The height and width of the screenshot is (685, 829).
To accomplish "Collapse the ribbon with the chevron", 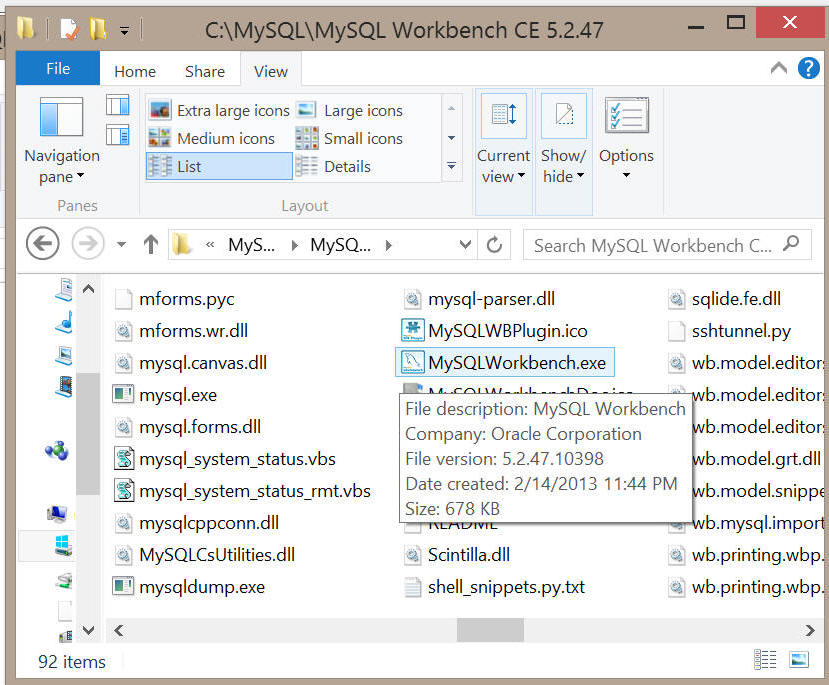I will pyautogui.click(x=779, y=68).
